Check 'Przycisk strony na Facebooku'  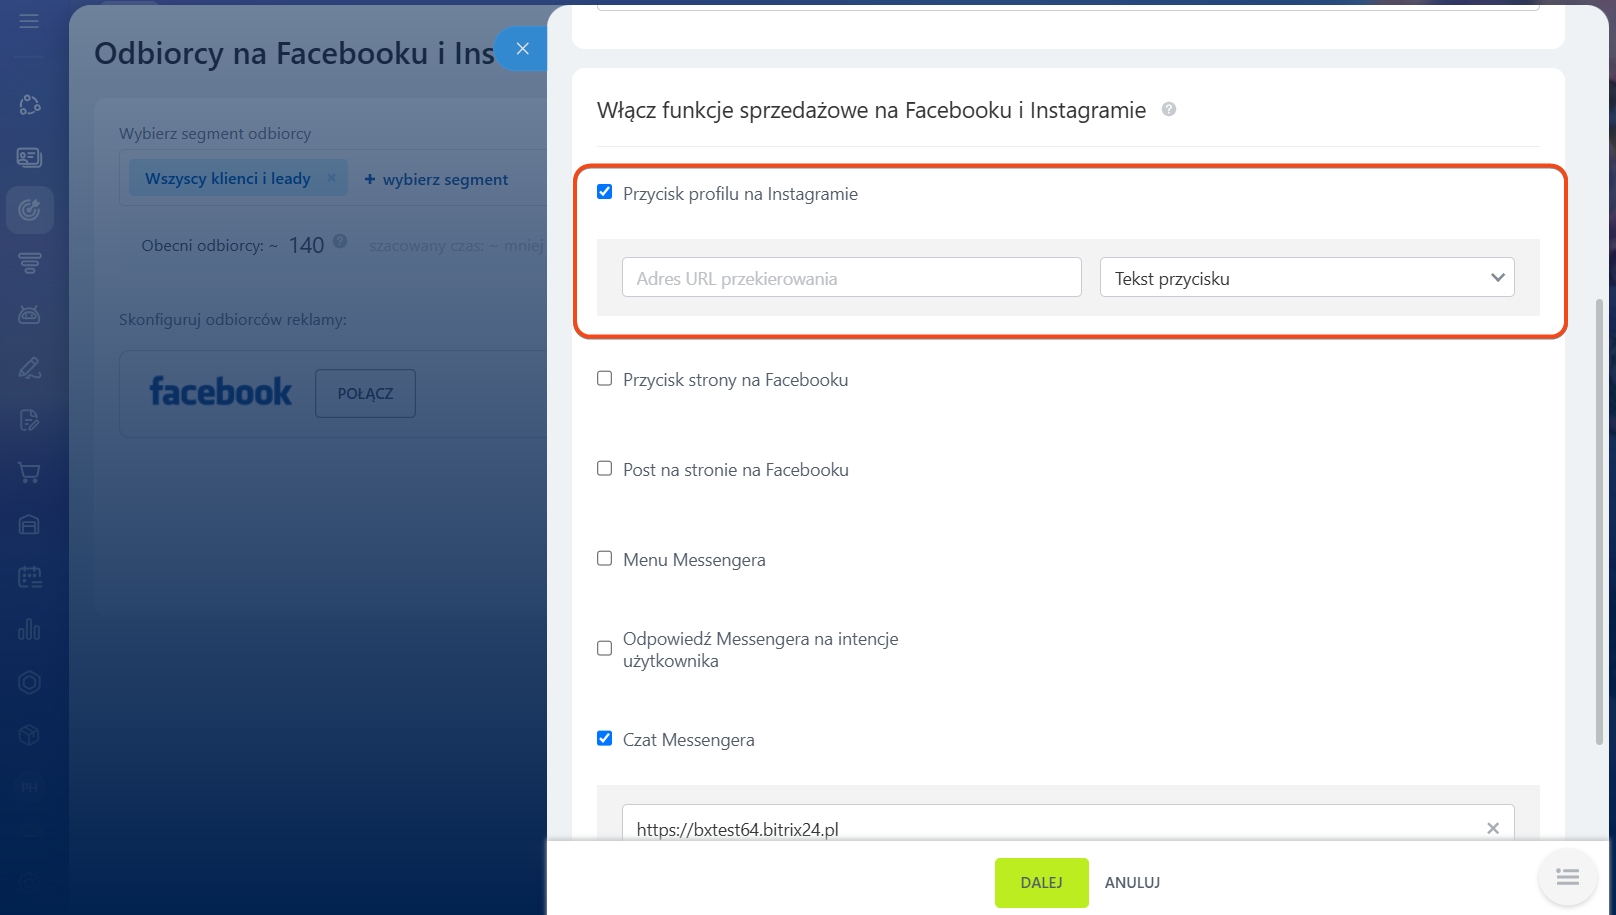[x=604, y=378]
